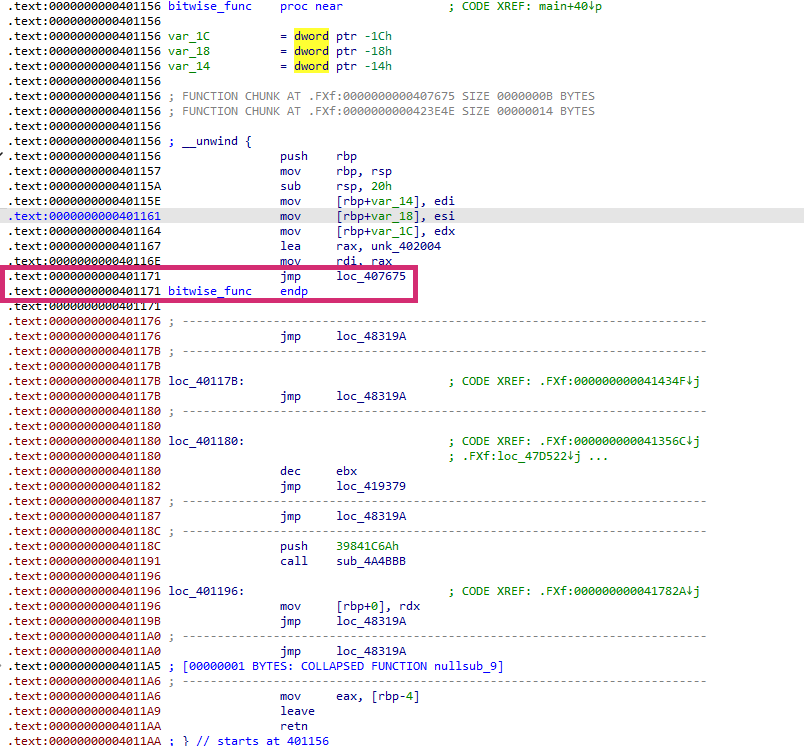Click the __unwind comment line
The height and width of the screenshot is (746, 804).
[210, 142]
